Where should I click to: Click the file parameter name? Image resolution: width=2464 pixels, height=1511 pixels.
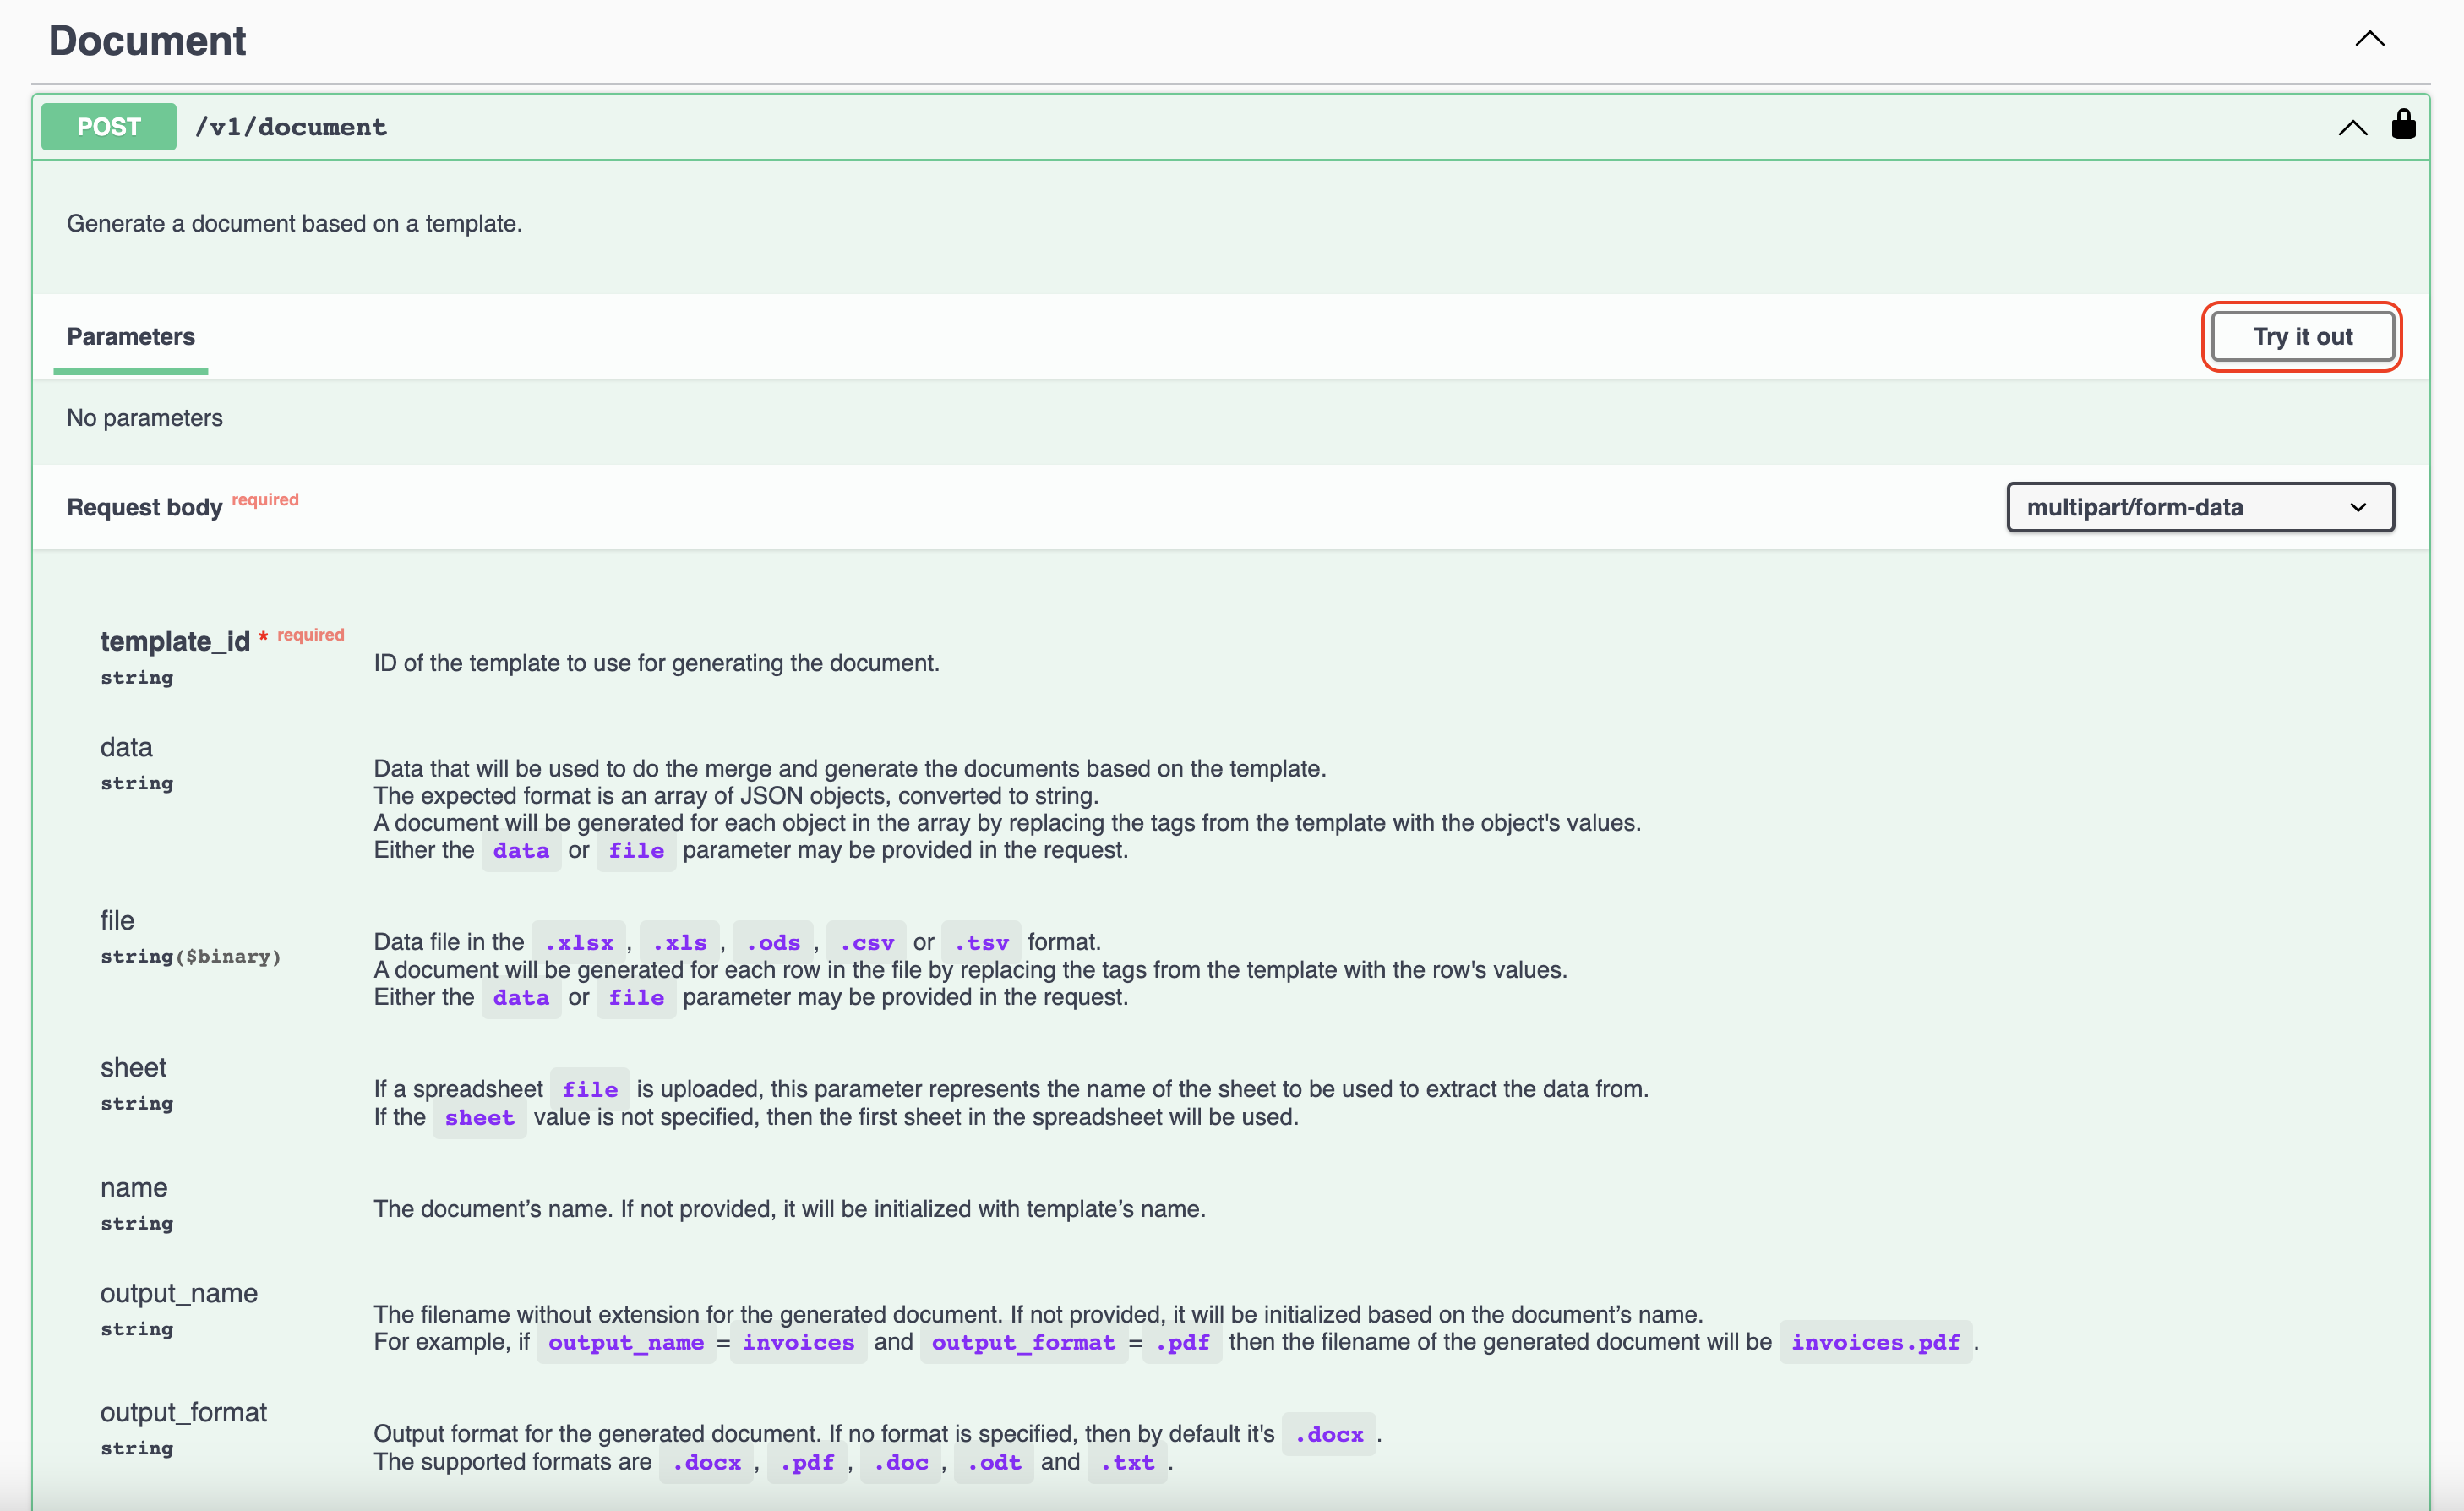click(x=117, y=920)
